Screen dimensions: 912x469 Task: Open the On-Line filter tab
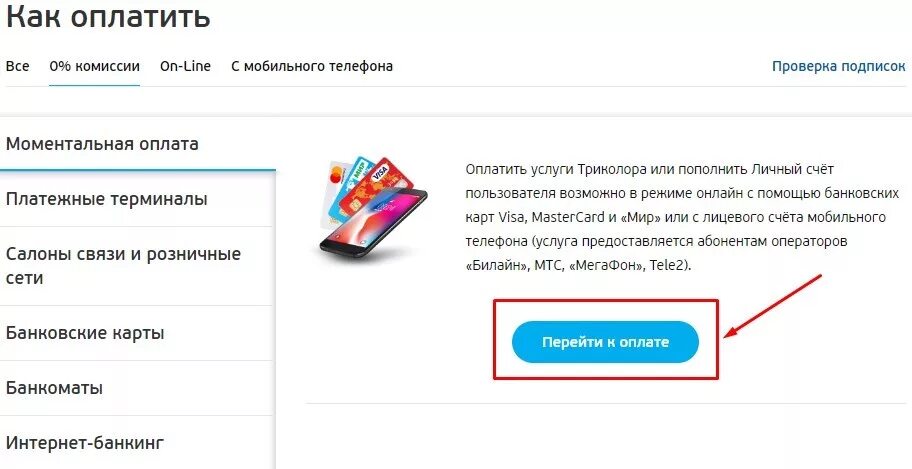tap(186, 66)
